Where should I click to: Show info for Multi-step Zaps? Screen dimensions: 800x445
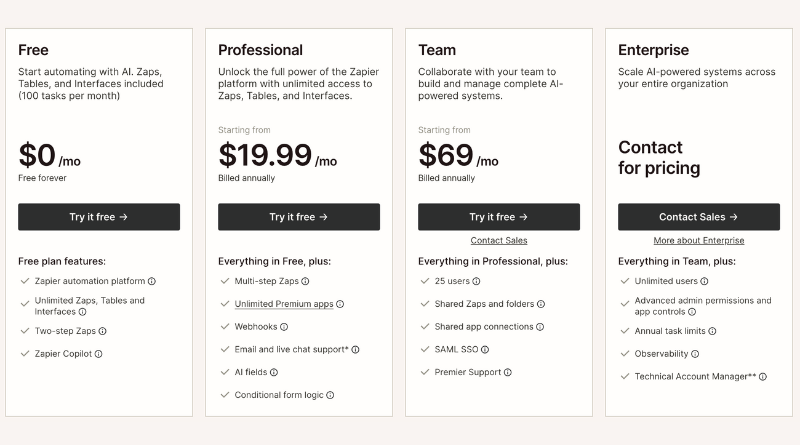pos(305,281)
